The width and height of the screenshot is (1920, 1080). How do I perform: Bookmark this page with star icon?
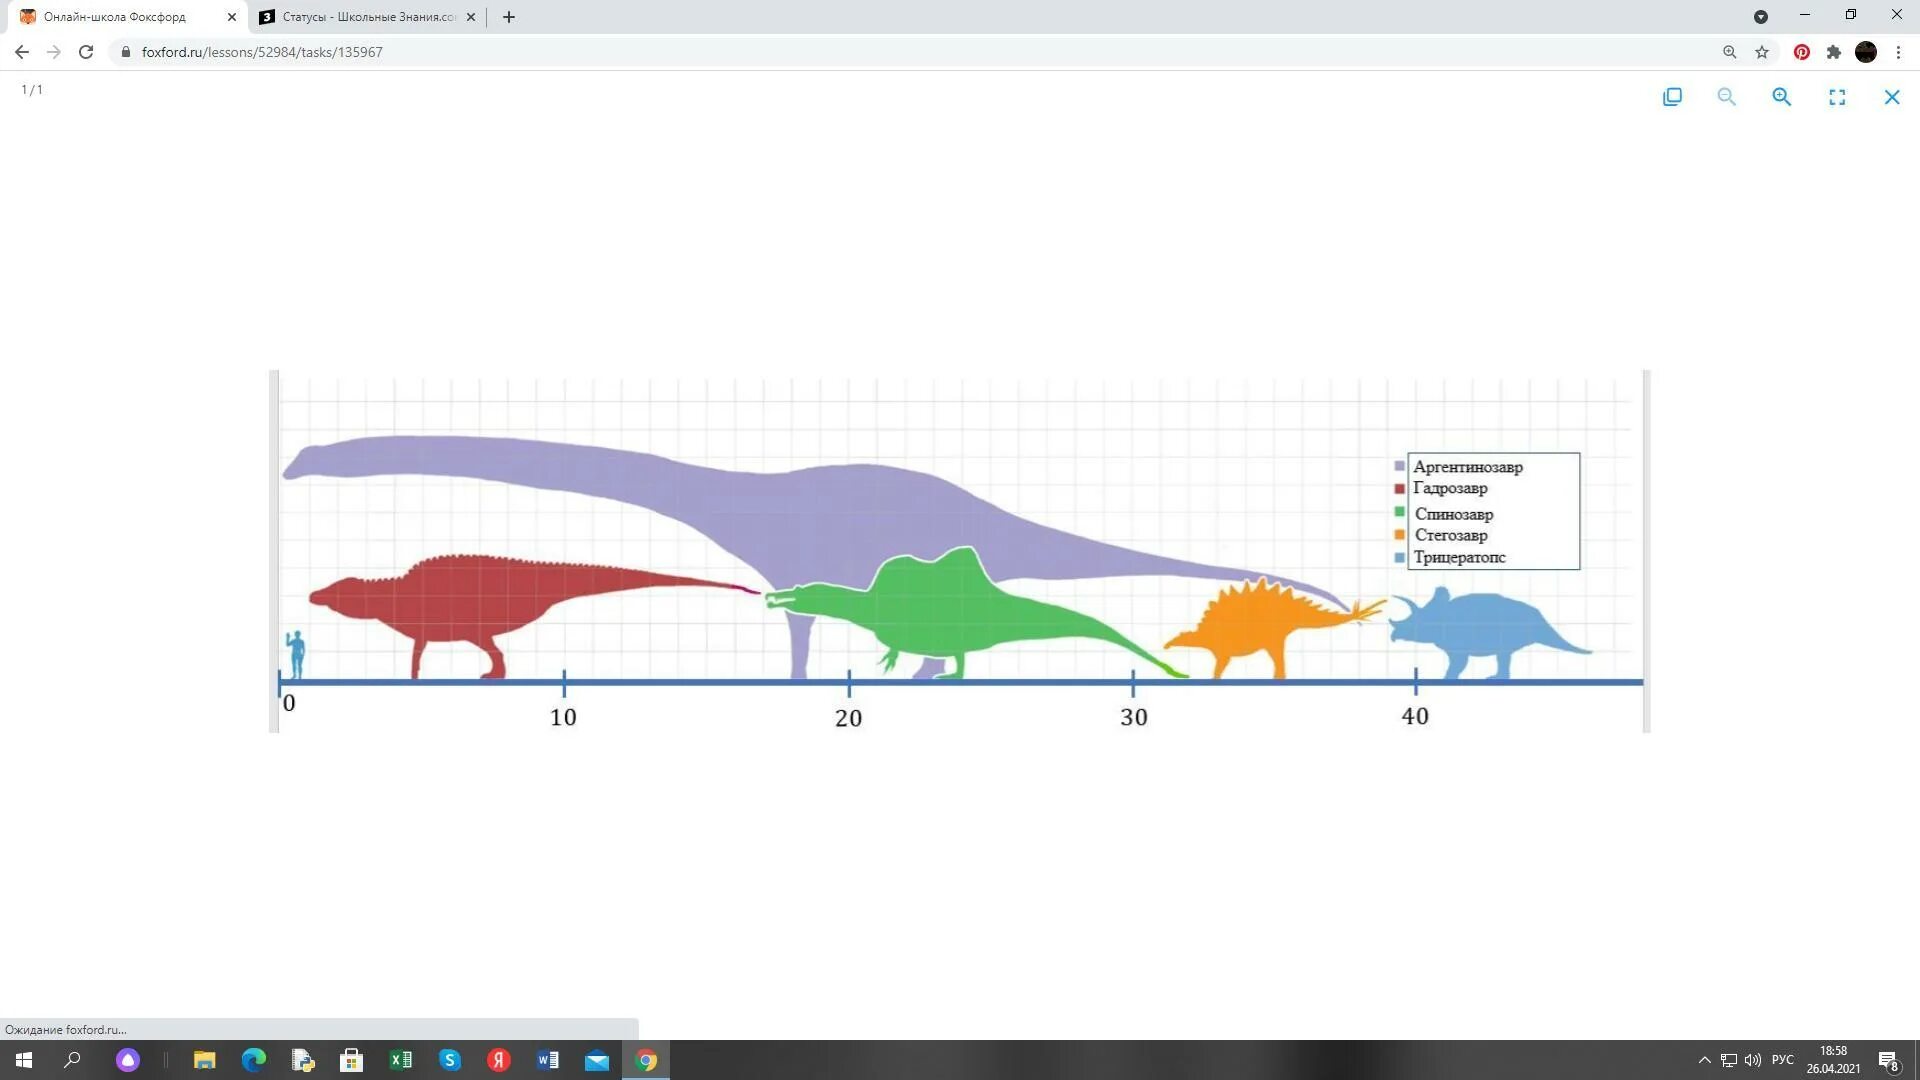1762,52
